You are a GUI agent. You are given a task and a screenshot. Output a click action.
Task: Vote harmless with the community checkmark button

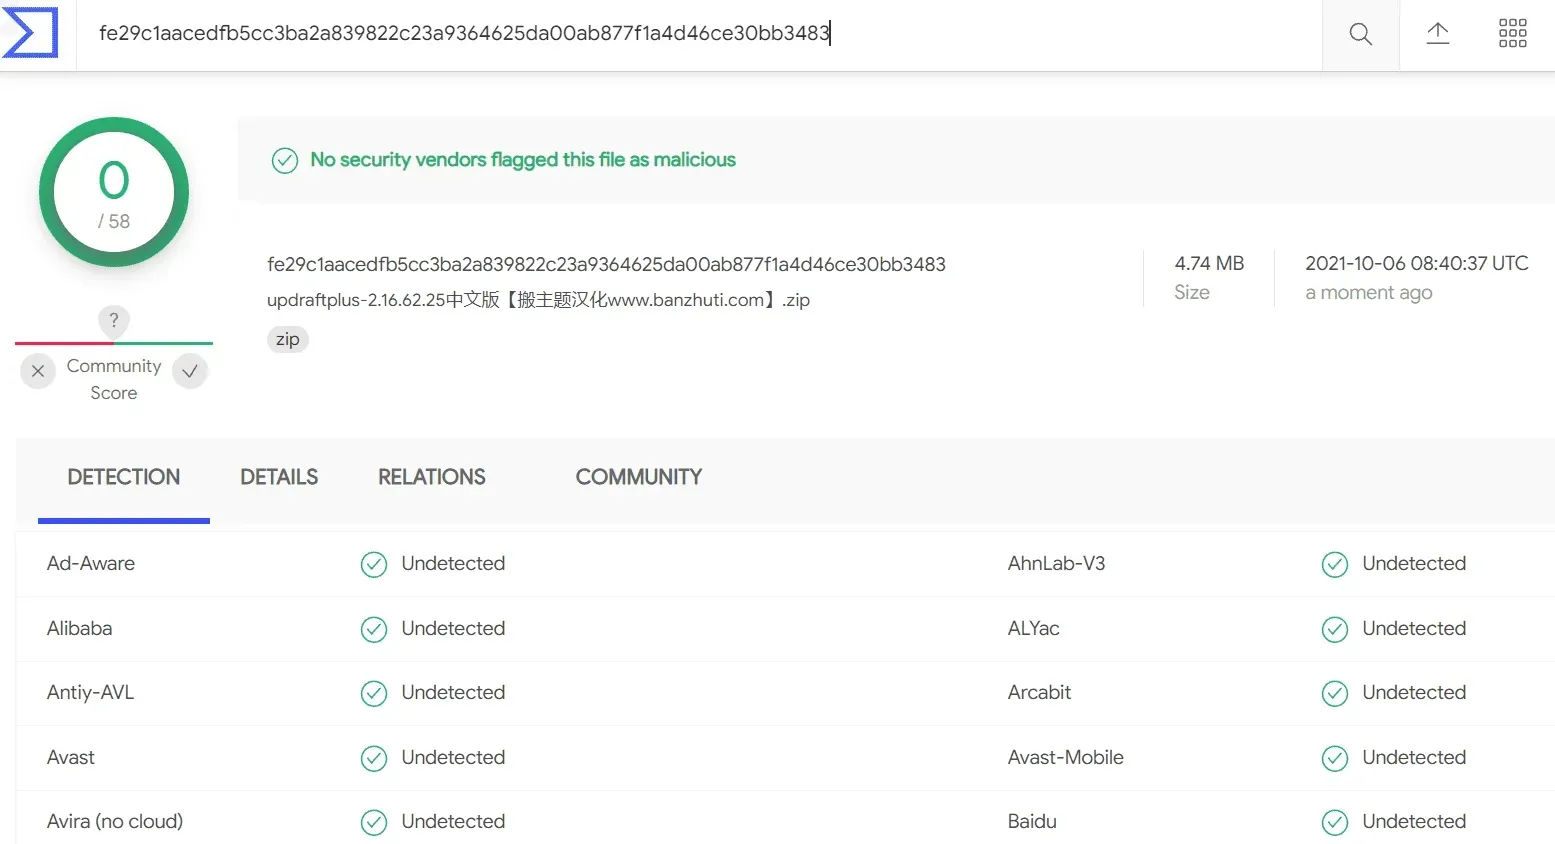point(190,371)
